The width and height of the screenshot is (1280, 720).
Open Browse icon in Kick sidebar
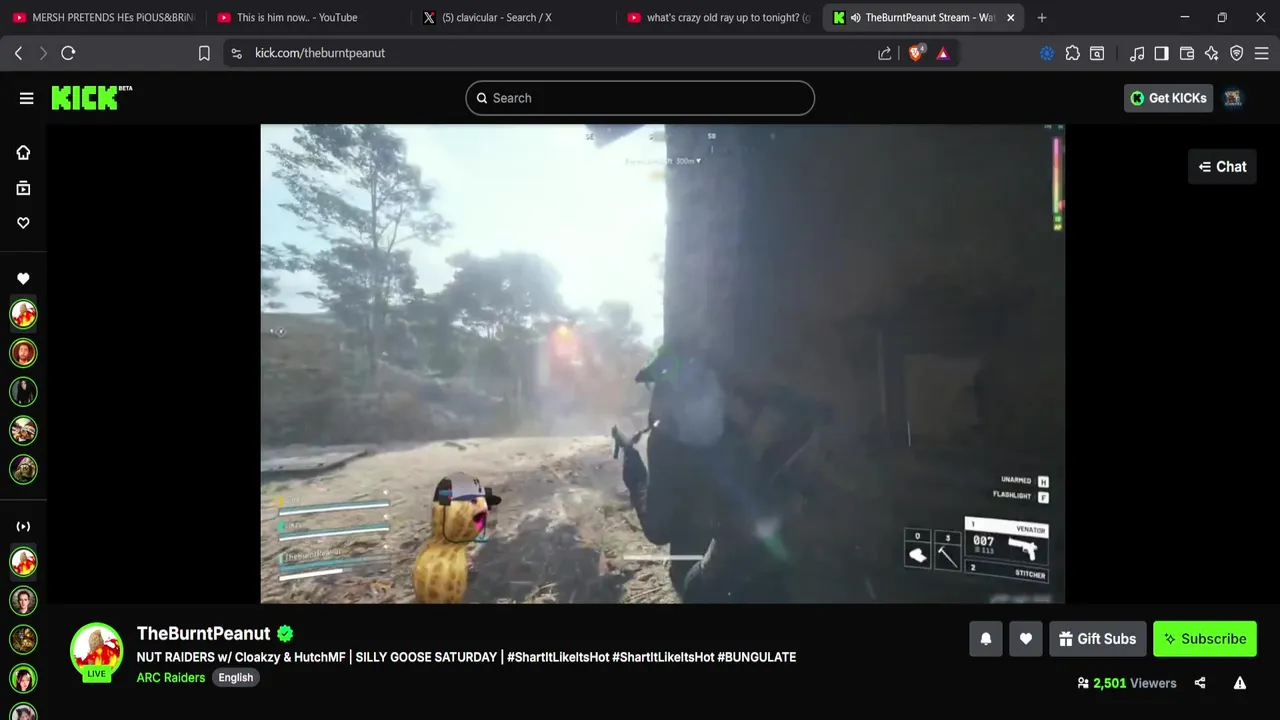[x=23, y=188]
